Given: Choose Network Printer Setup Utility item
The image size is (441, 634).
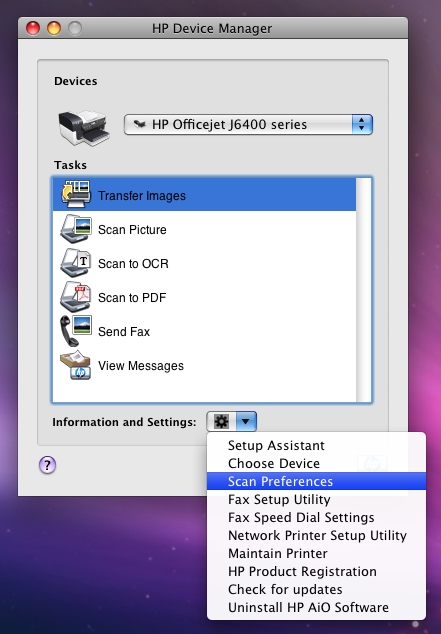Looking at the screenshot, I should pyautogui.click(x=316, y=535).
